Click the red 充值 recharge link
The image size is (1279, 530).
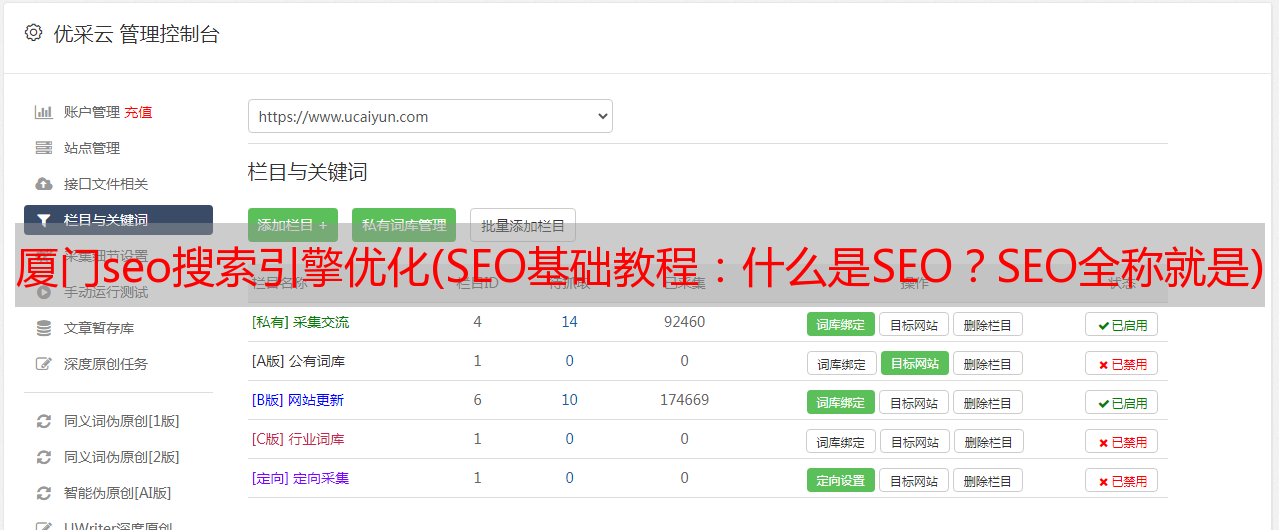[x=139, y=112]
